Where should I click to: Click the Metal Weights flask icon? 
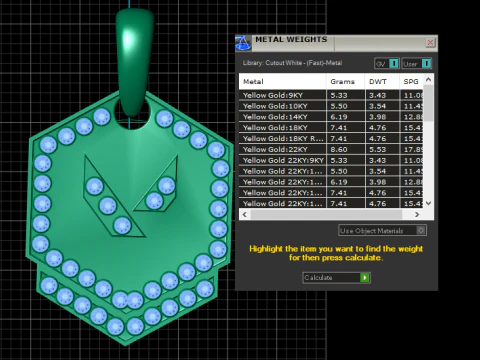point(243,43)
